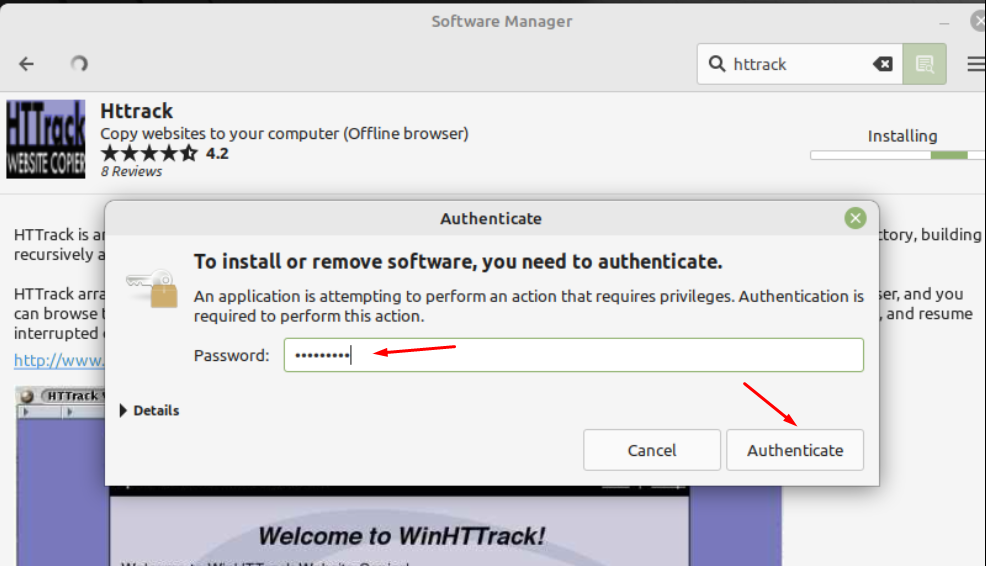The height and width of the screenshot is (566, 986).
Task: Open the search-in-descriptions green icon button
Action: coord(924,64)
